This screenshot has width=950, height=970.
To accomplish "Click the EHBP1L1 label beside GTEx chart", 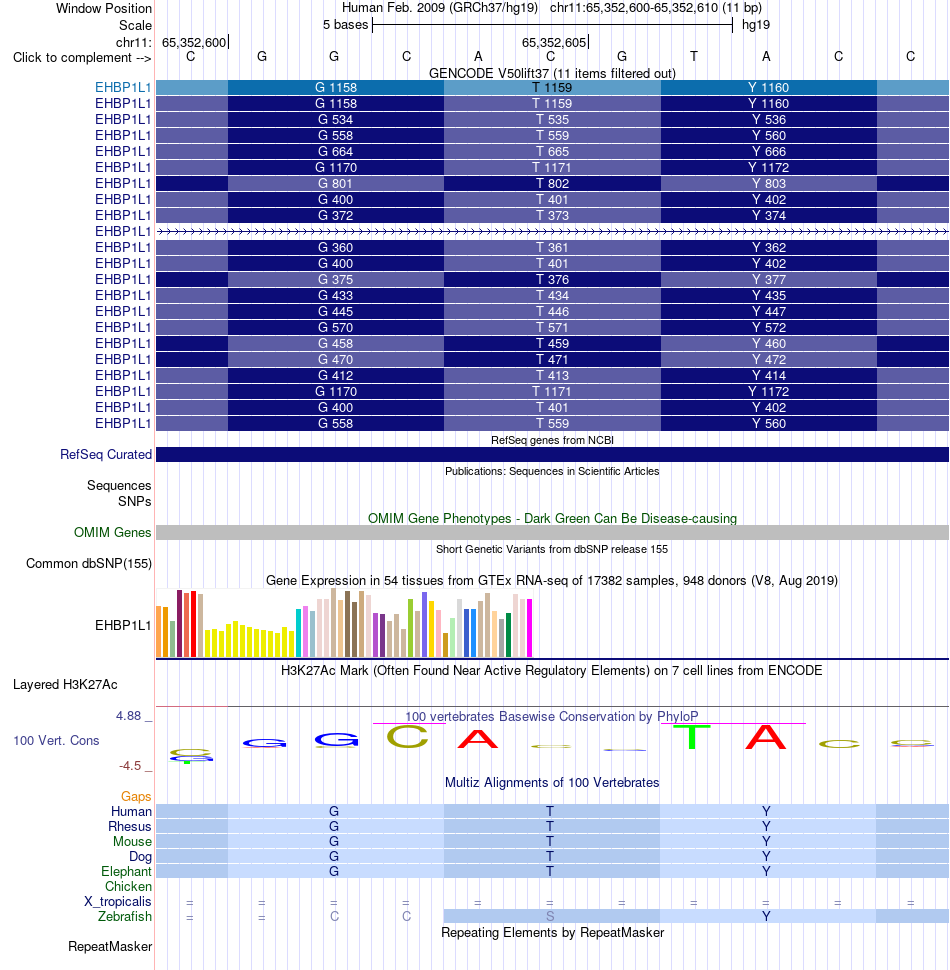I will [x=122, y=625].
